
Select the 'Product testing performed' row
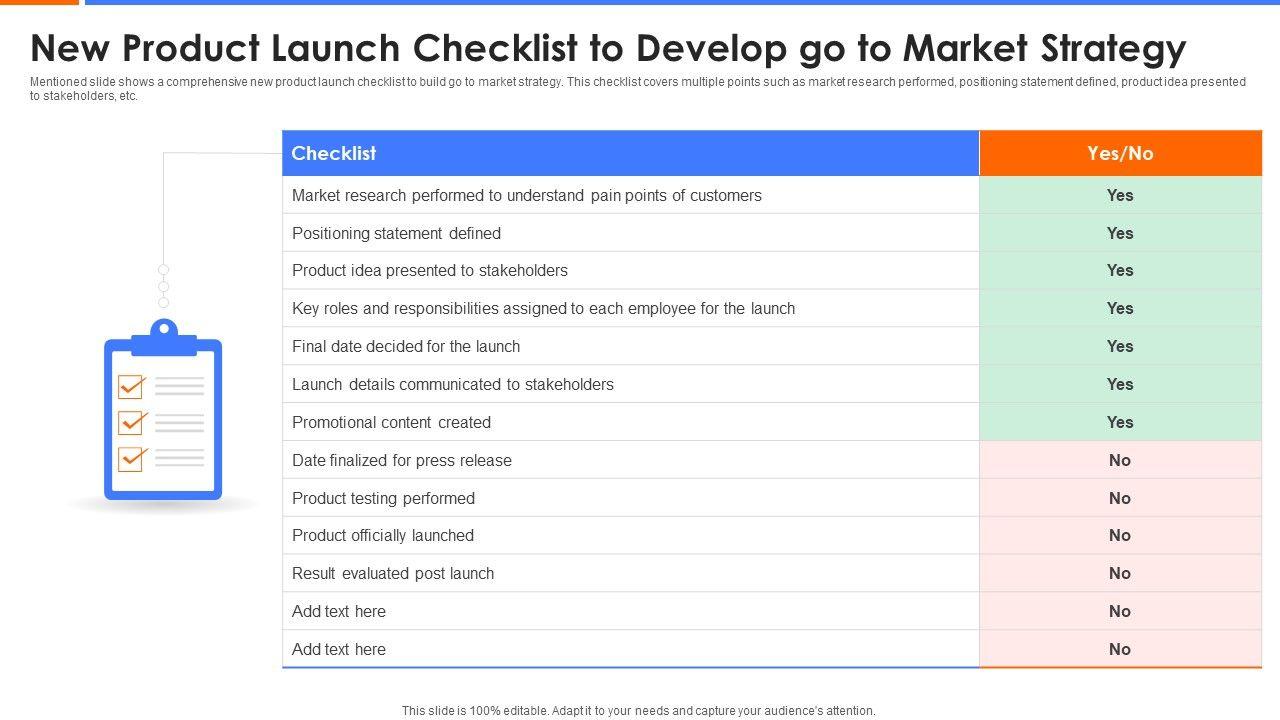click(x=384, y=498)
